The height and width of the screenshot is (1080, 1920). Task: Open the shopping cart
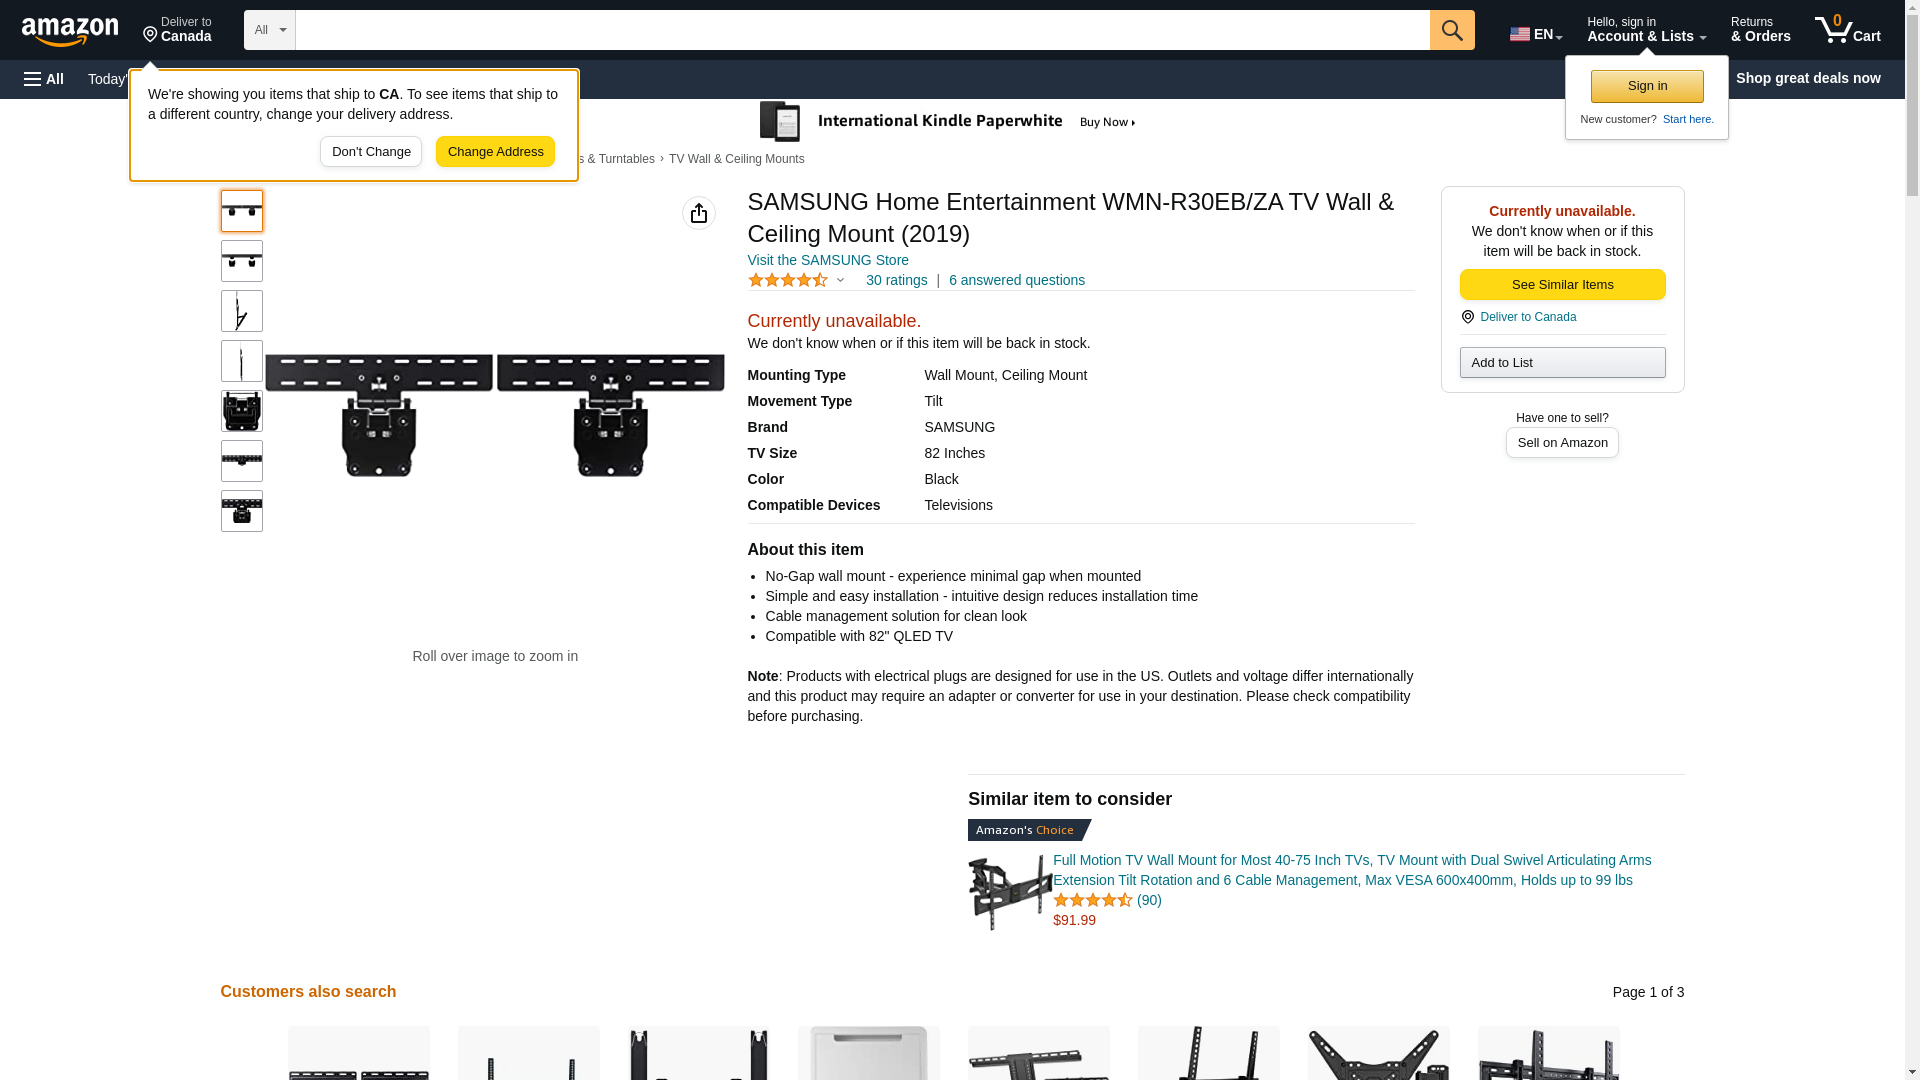(1848, 30)
